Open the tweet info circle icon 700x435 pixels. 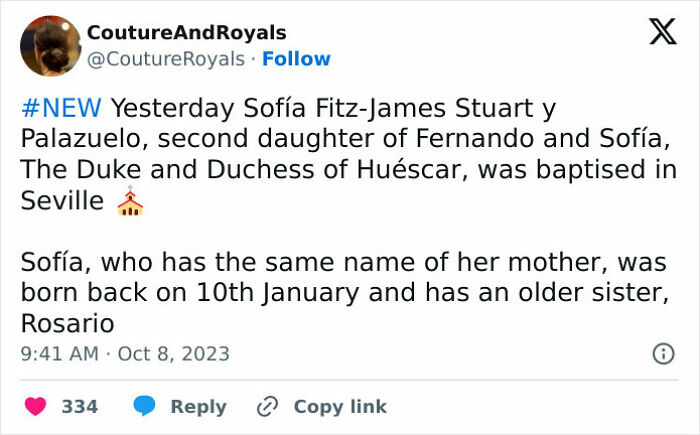pos(662,353)
